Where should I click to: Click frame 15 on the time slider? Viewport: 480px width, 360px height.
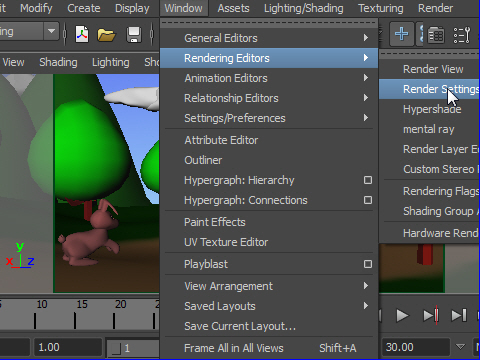click(x=75, y=321)
